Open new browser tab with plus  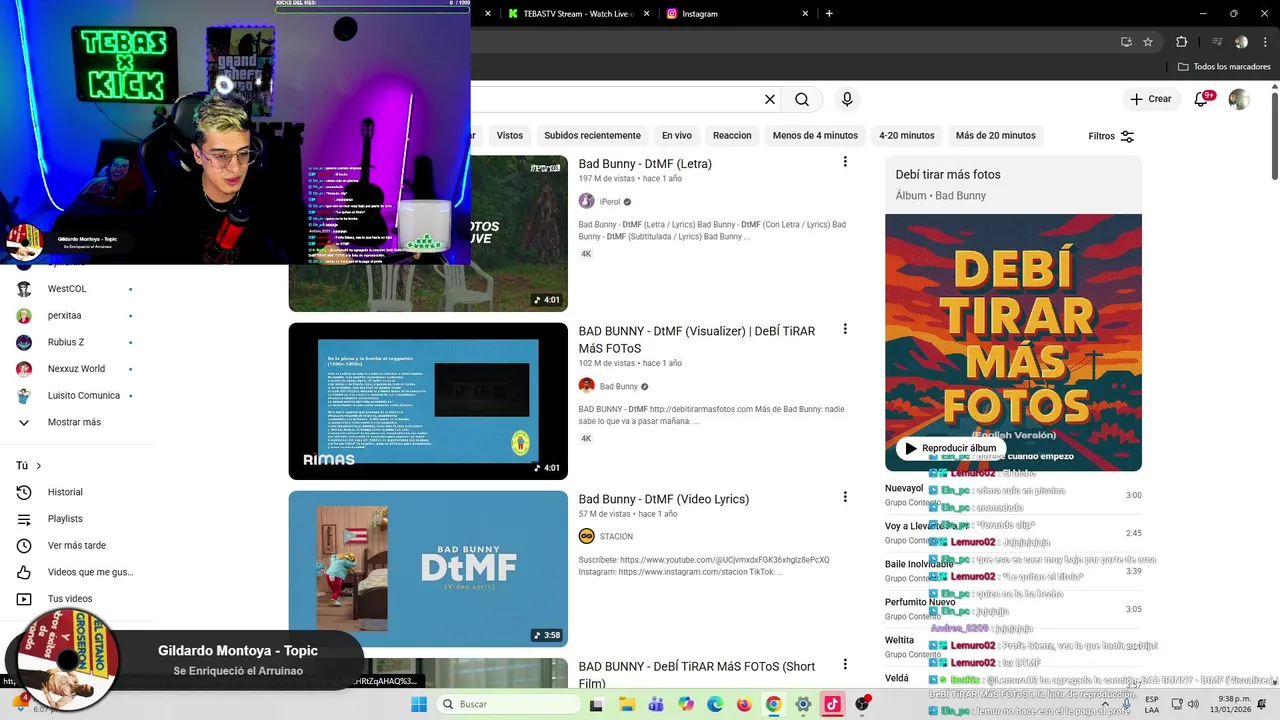click(829, 13)
